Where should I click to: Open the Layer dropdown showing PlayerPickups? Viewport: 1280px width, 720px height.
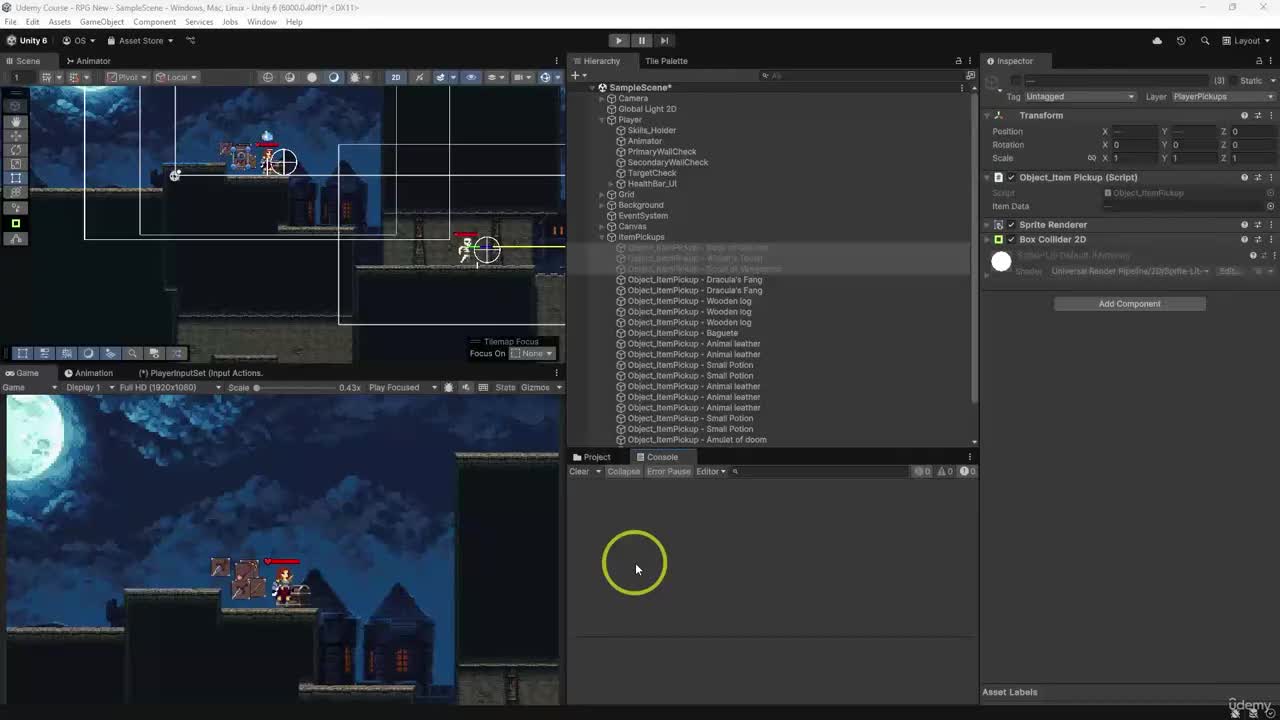point(1223,97)
